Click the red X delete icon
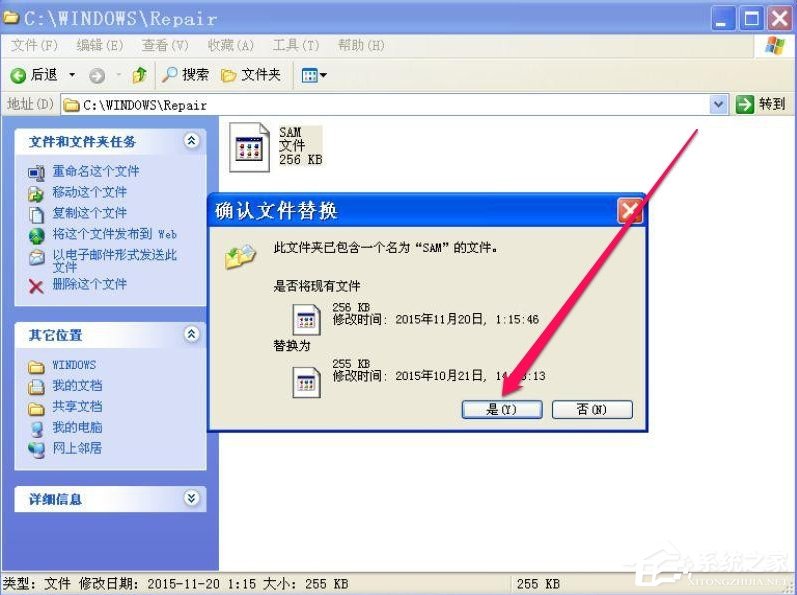This screenshot has width=797, height=595. tap(36, 287)
